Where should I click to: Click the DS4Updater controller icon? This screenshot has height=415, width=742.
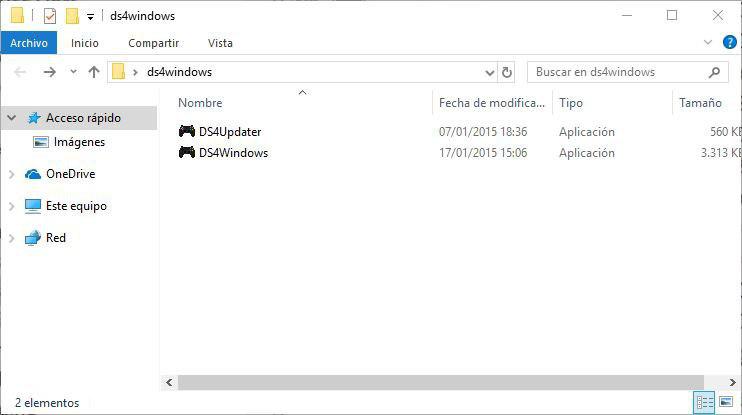point(187,132)
